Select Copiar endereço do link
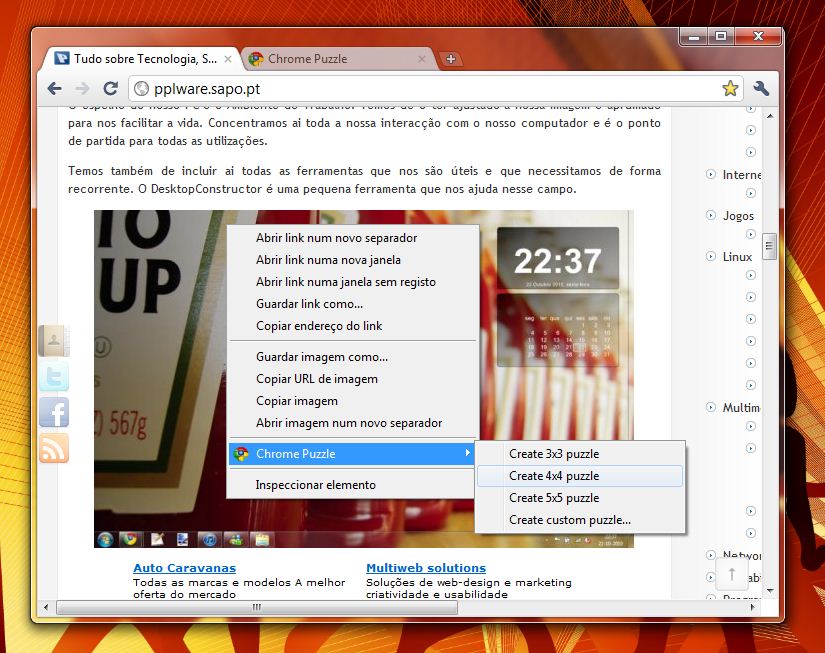Screen dimensions: 825x653 tap(353, 326)
